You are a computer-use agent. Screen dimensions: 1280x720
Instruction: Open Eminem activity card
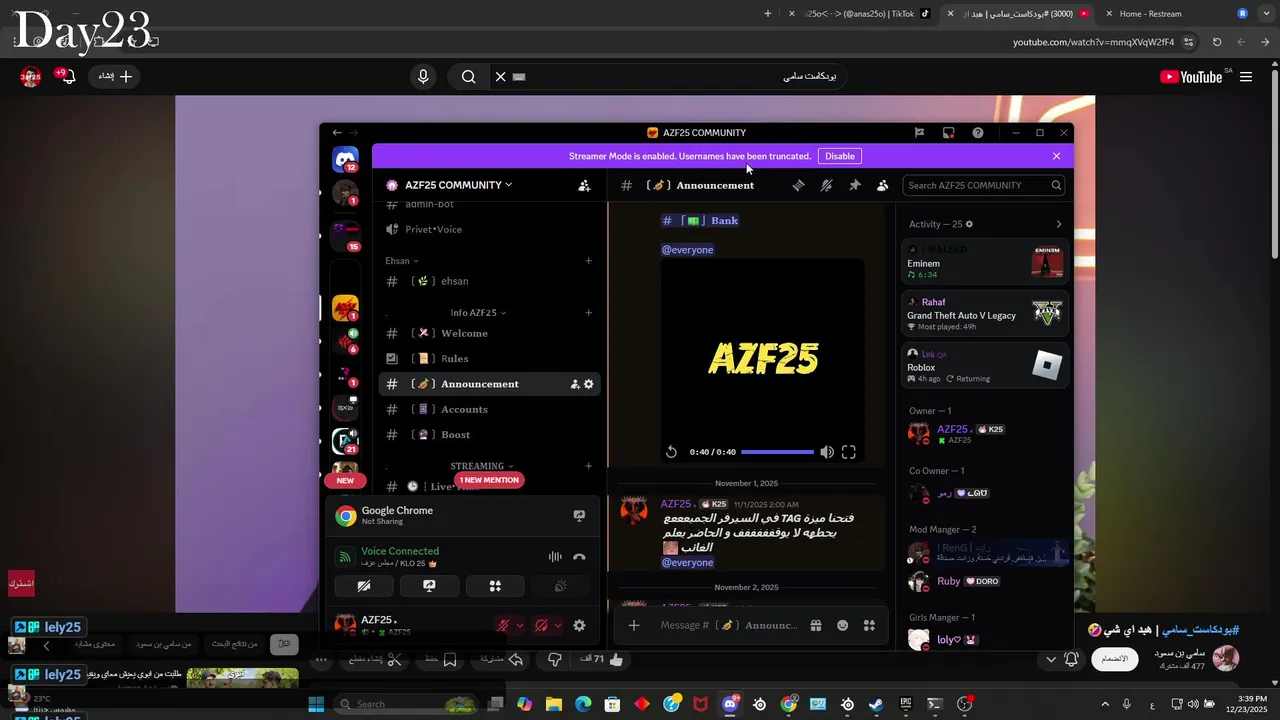tap(985, 263)
